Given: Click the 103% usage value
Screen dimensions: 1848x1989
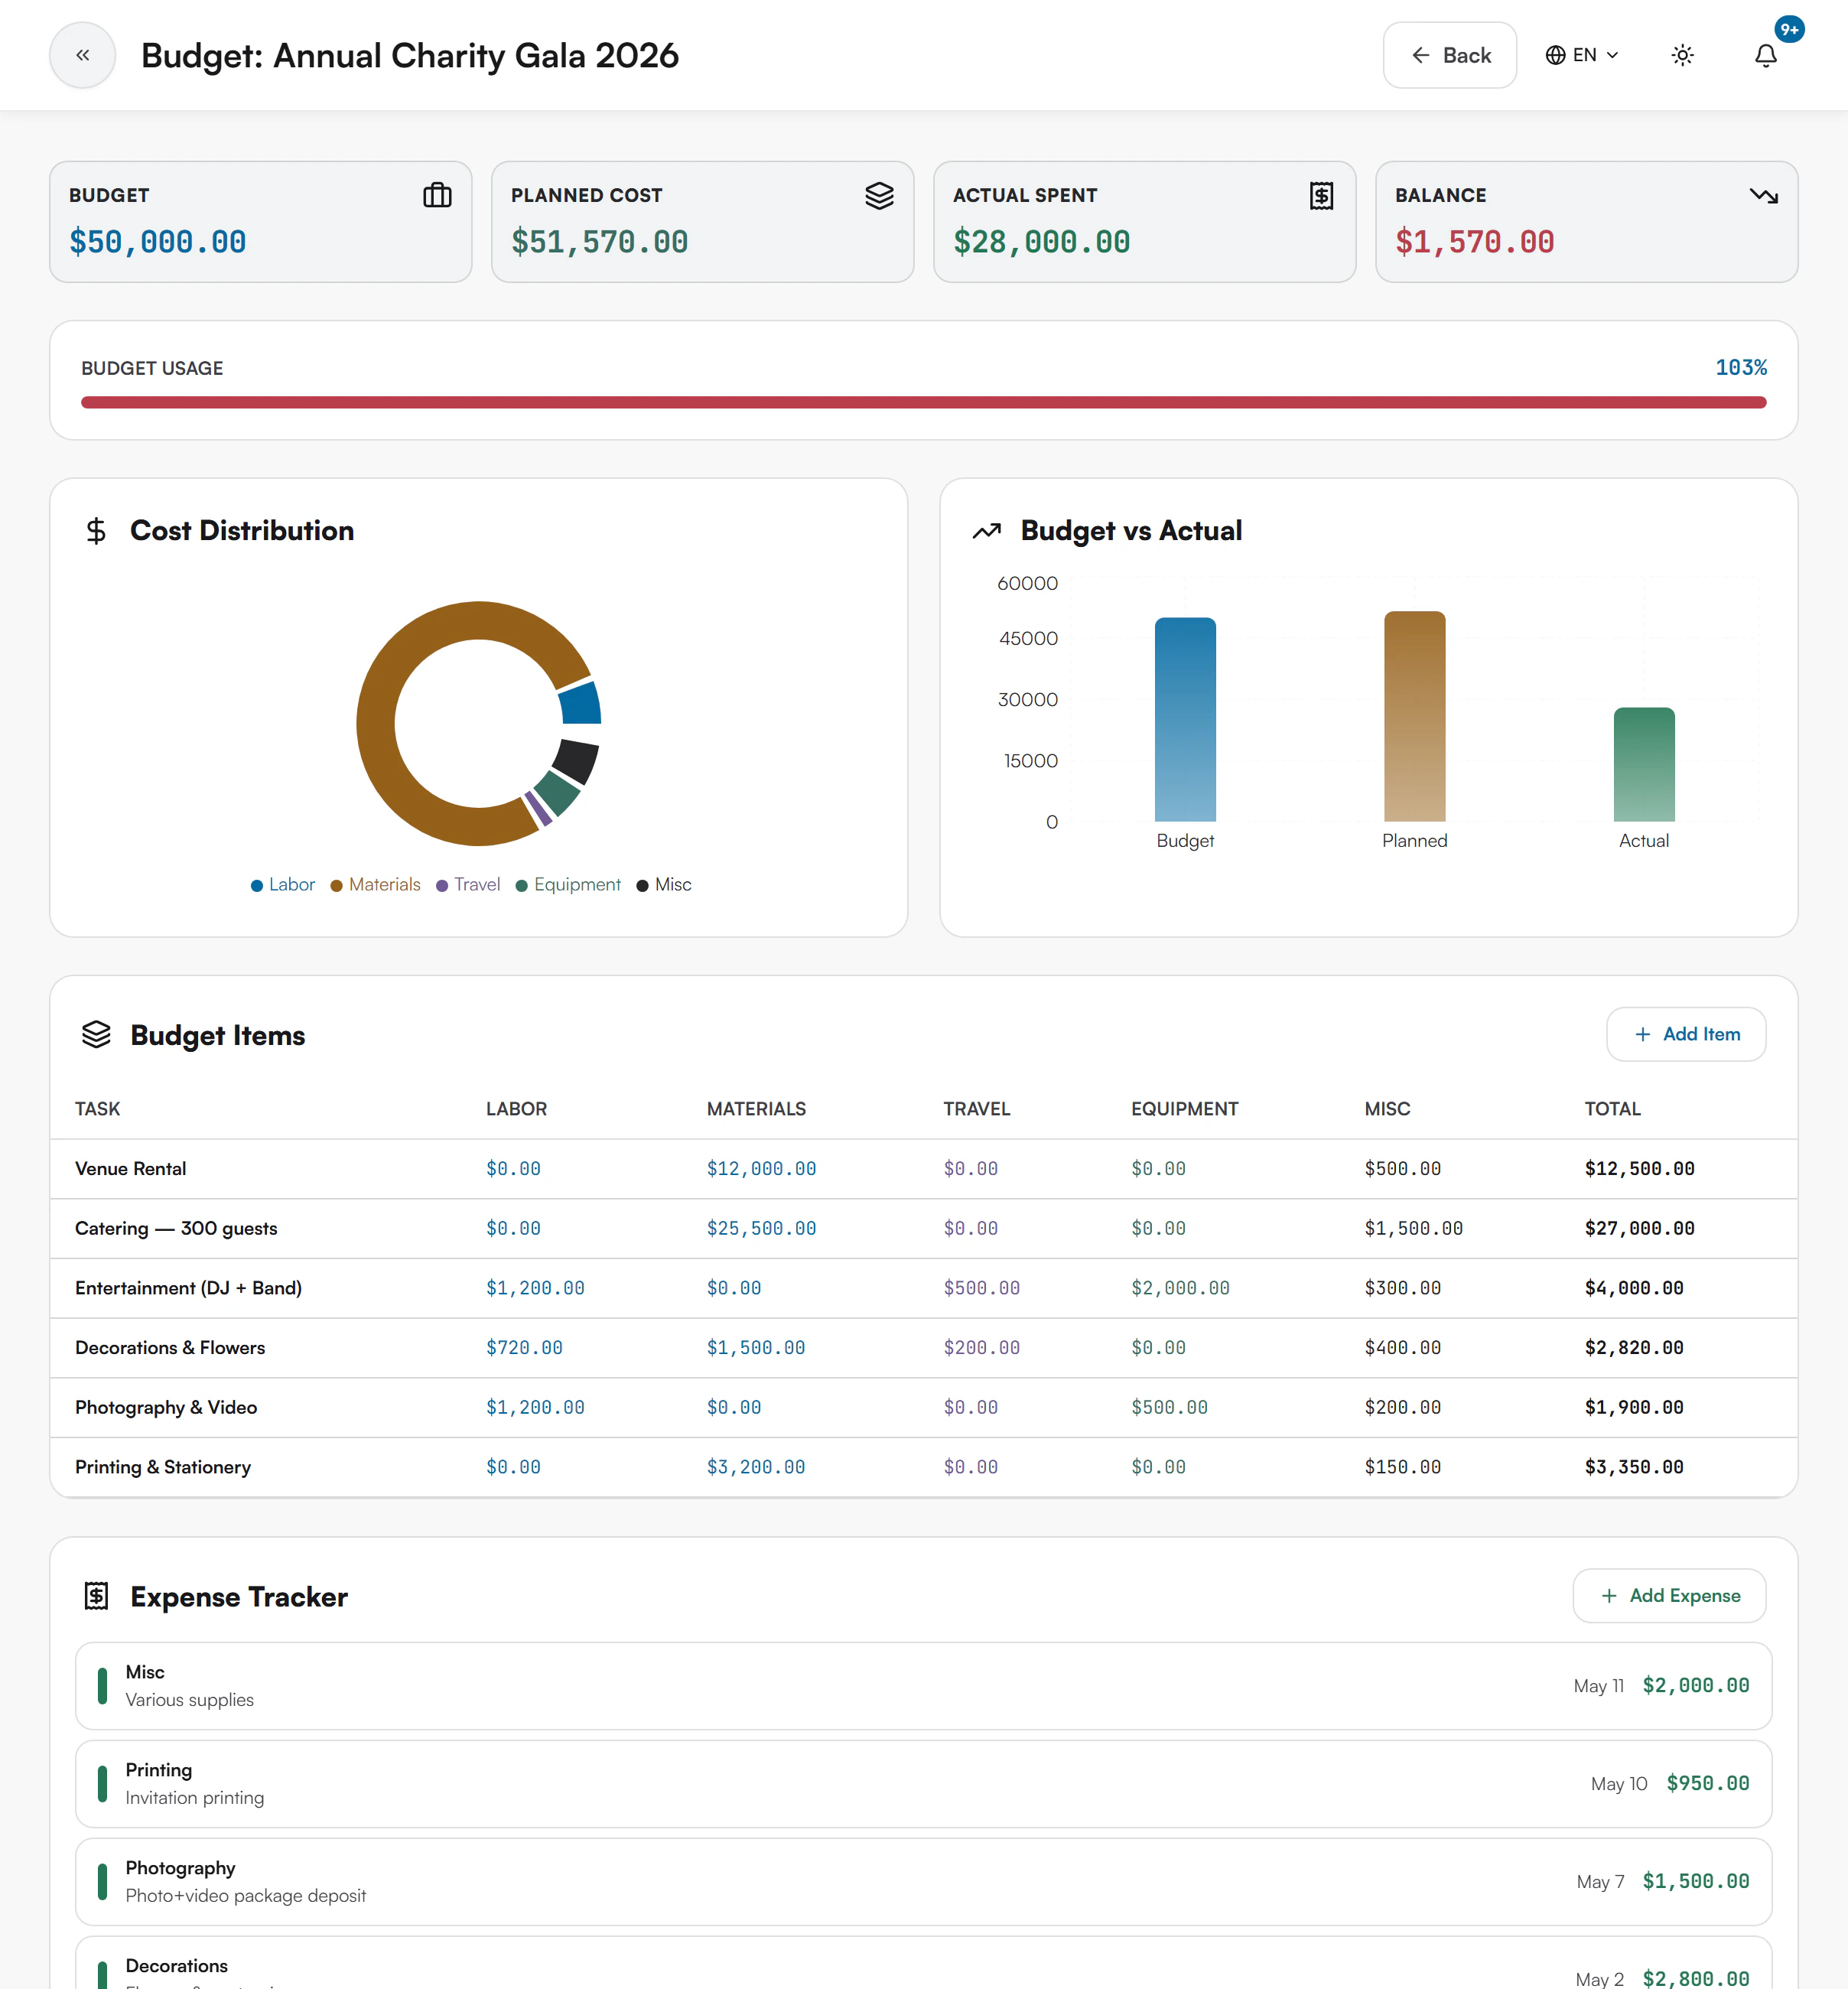Looking at the screenshot, I should [x=1740, y=368].
